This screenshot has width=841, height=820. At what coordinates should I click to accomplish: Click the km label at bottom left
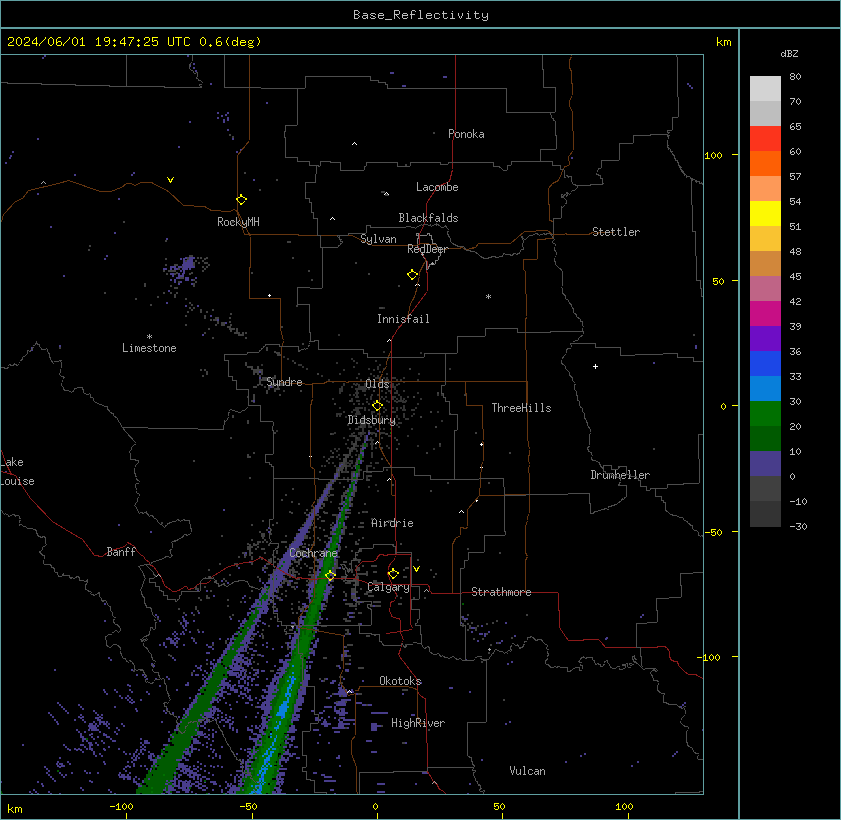click(x=14, y=809)
